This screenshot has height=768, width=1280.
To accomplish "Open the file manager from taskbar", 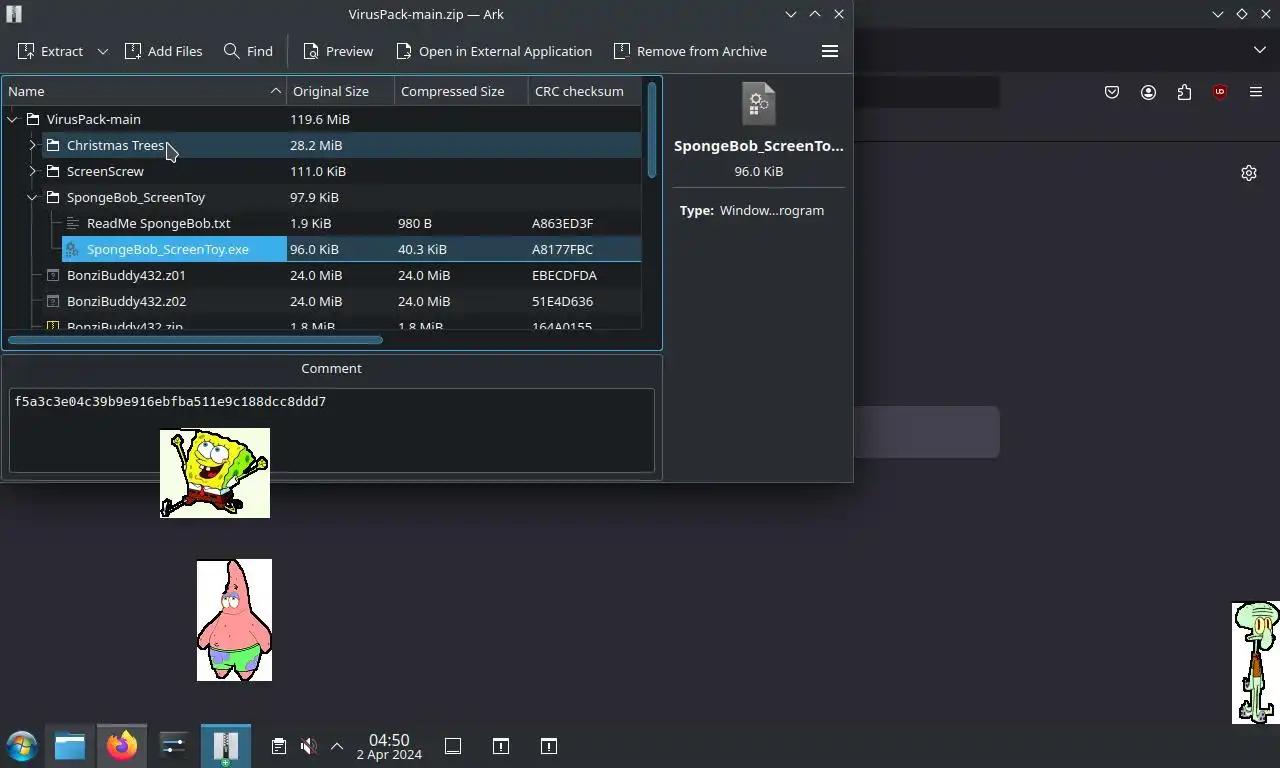I will click(x=70, y=746).
